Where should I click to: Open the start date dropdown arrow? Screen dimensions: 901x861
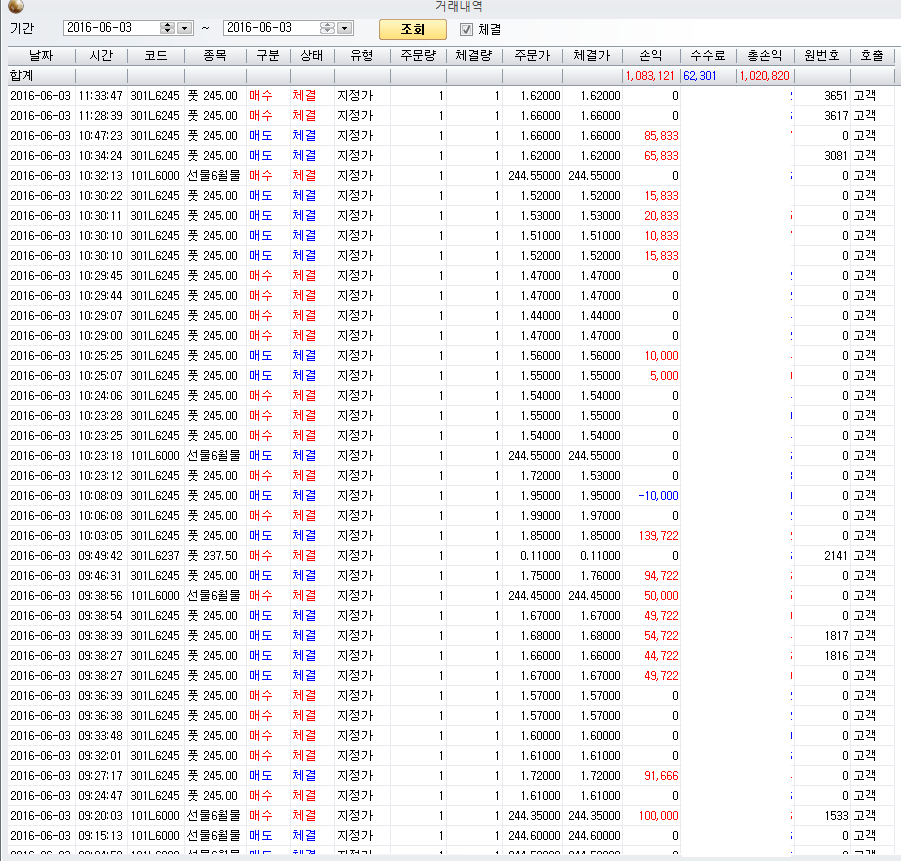[184, 28]
